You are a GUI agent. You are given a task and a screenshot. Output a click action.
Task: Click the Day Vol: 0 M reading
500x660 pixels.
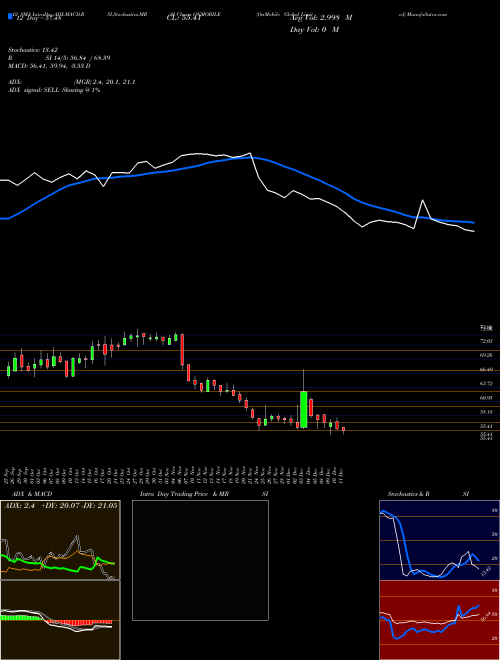pyautogui.click(x=314, y=30)
